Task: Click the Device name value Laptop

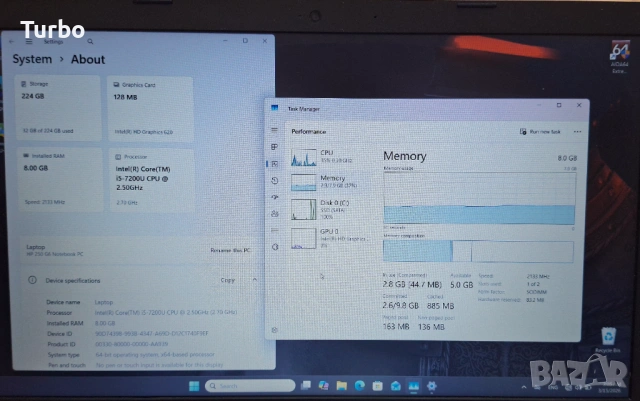Action: click(104, 302)
